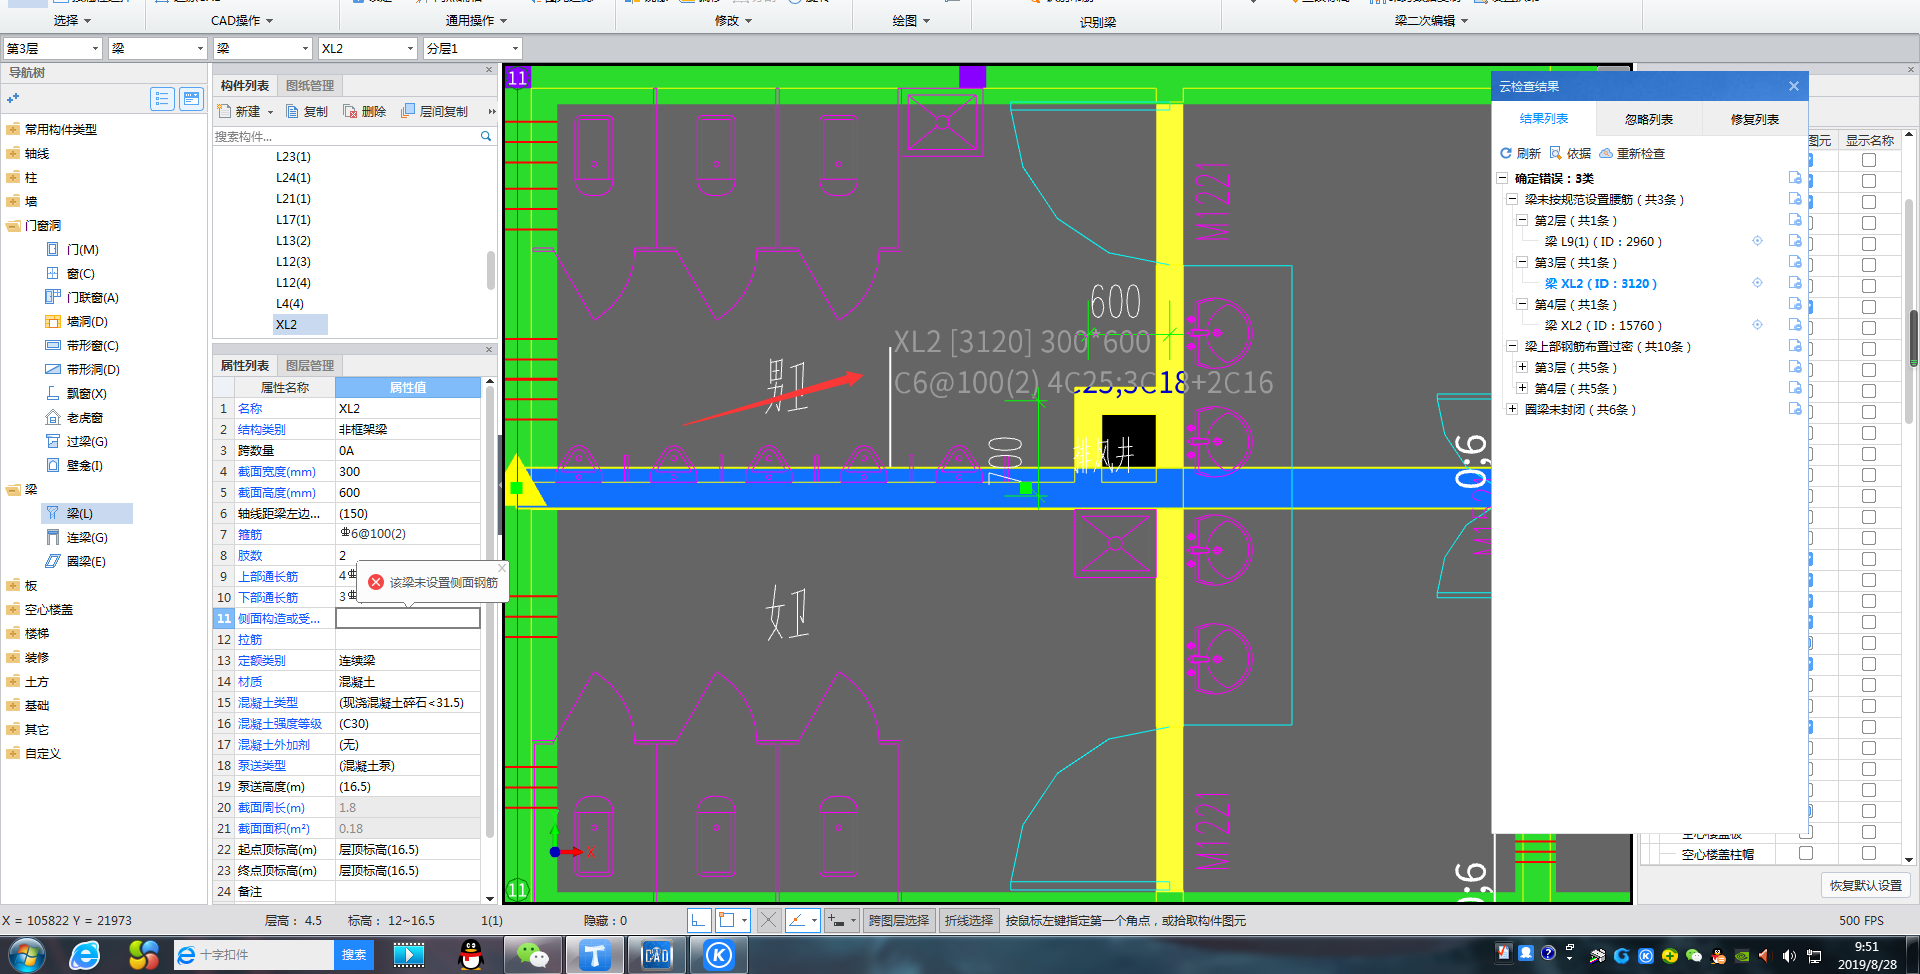Expand 第4层（共5条）node

coord(1522,388)
